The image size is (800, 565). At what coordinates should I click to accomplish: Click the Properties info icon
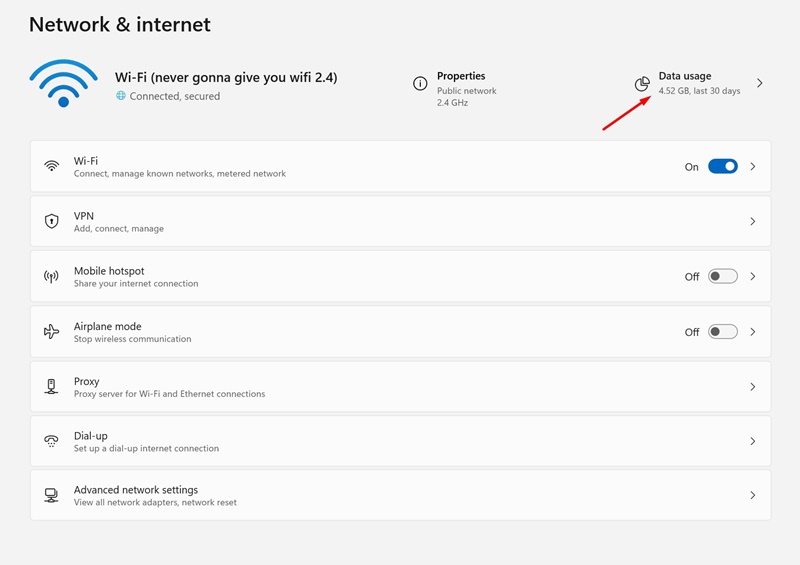click(420, 84)
